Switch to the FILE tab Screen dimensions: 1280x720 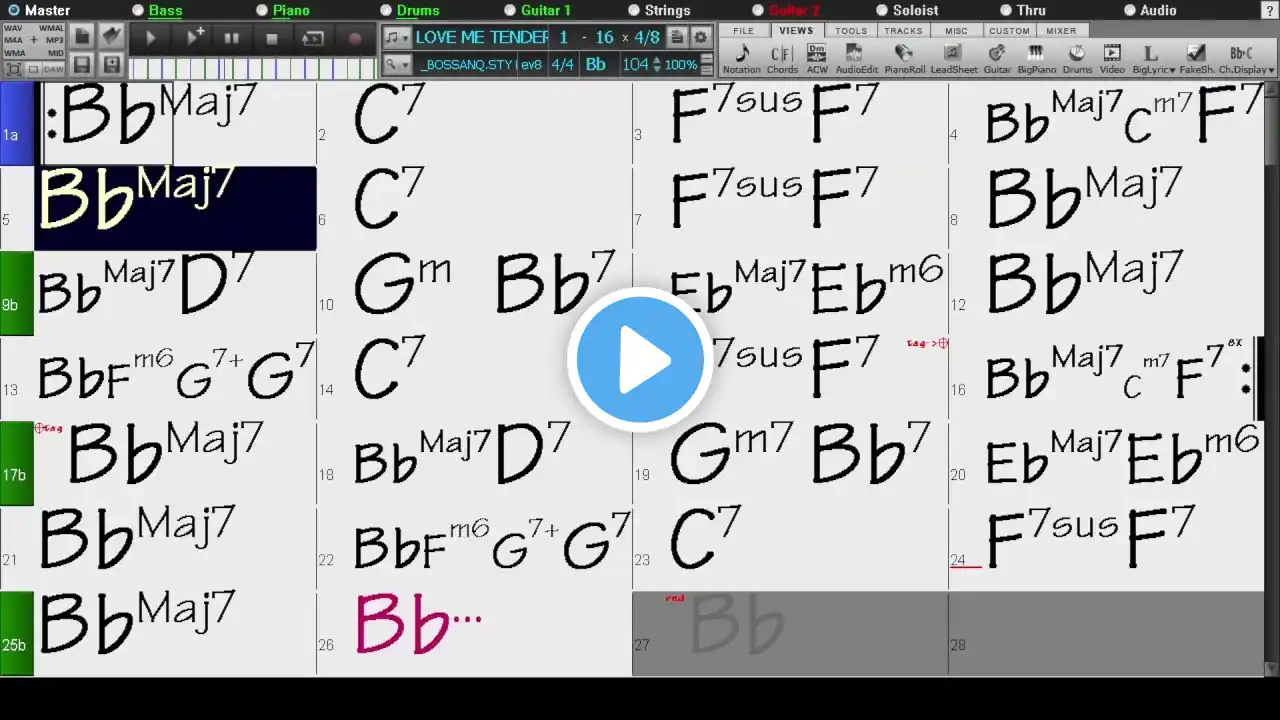(744, 31)
